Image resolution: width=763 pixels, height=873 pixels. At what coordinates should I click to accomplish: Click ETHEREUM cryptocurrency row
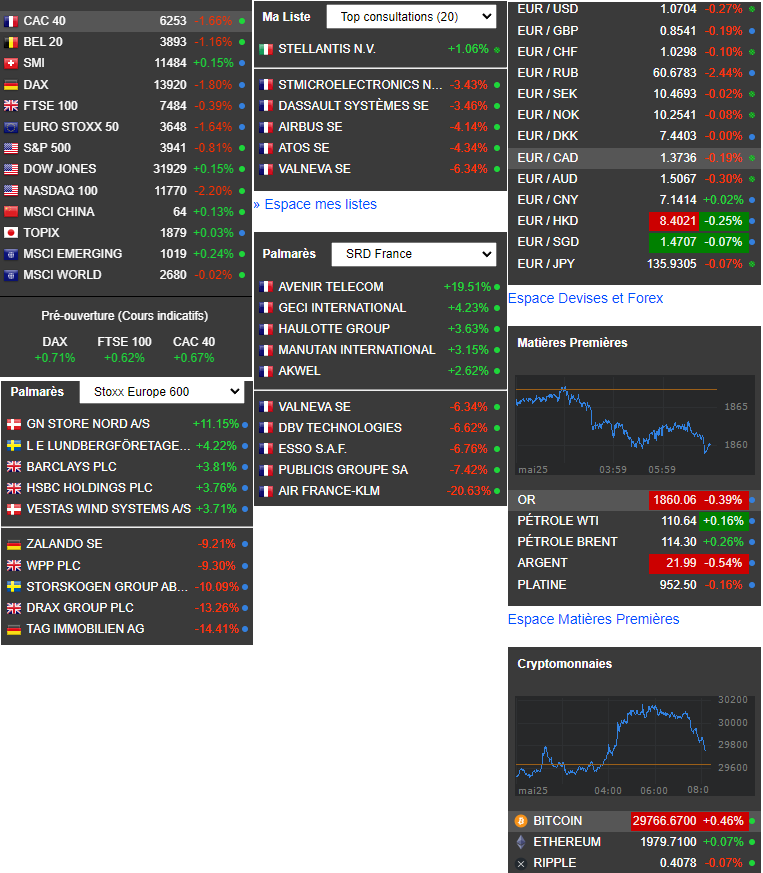pyautogui.click(x=634, y=842)
